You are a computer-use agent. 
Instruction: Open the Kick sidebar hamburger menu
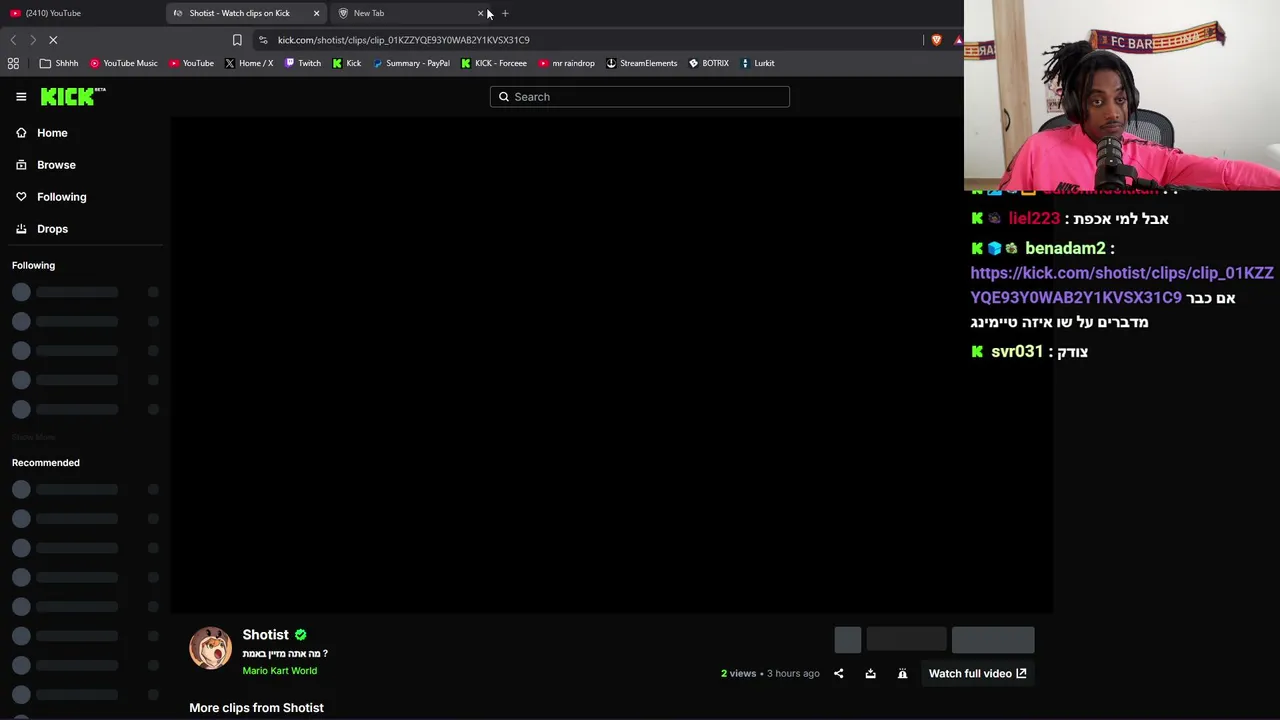[21, 97]
